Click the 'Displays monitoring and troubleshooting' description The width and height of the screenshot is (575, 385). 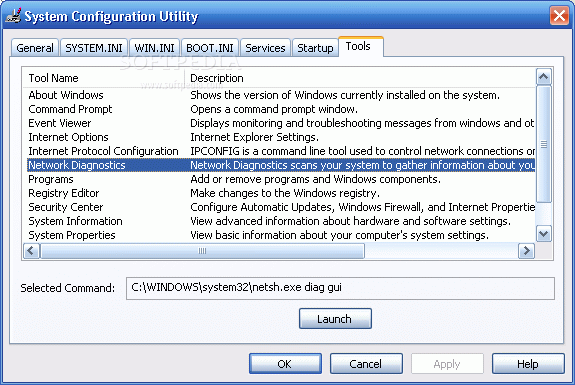pos(362,123)
